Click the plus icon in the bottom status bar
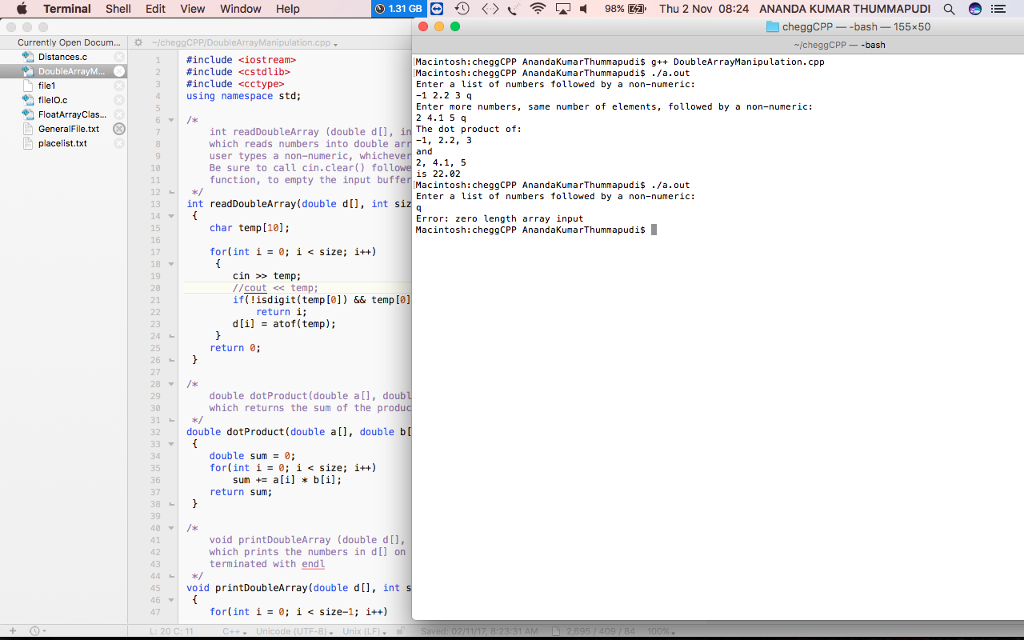 pyautogui.click(x=13, y=632)
